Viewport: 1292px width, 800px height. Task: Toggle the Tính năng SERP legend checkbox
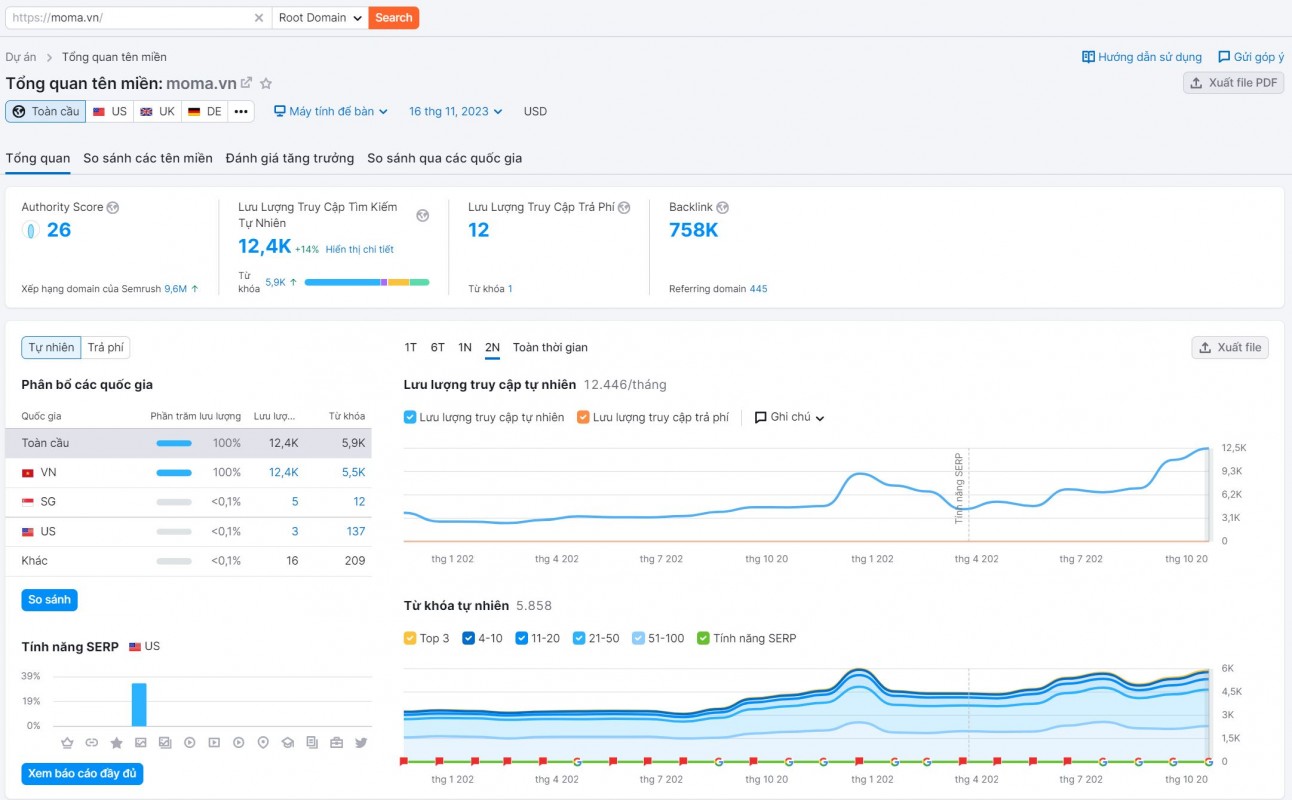(703, 638)
